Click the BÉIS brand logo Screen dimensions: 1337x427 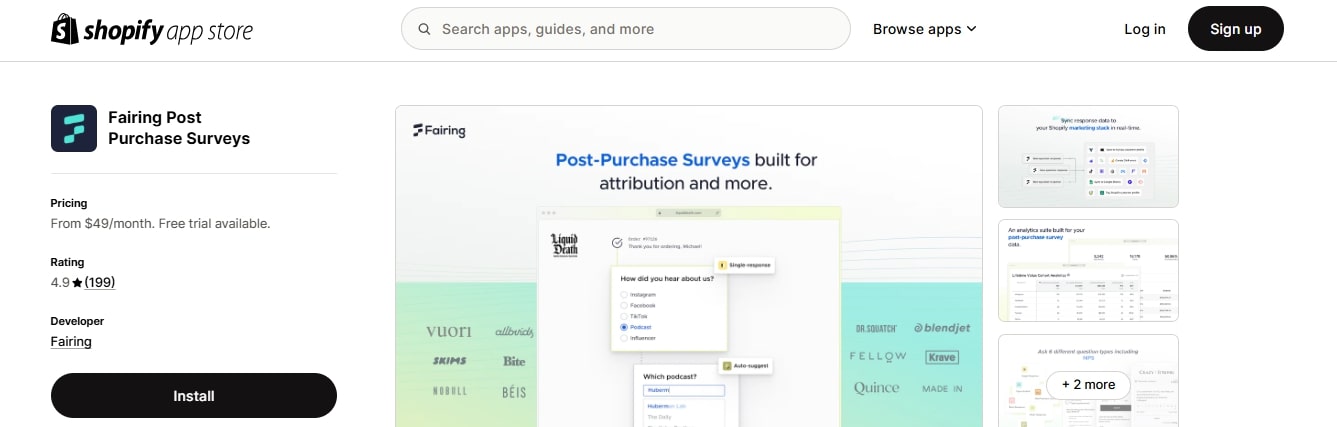(514, 390)
